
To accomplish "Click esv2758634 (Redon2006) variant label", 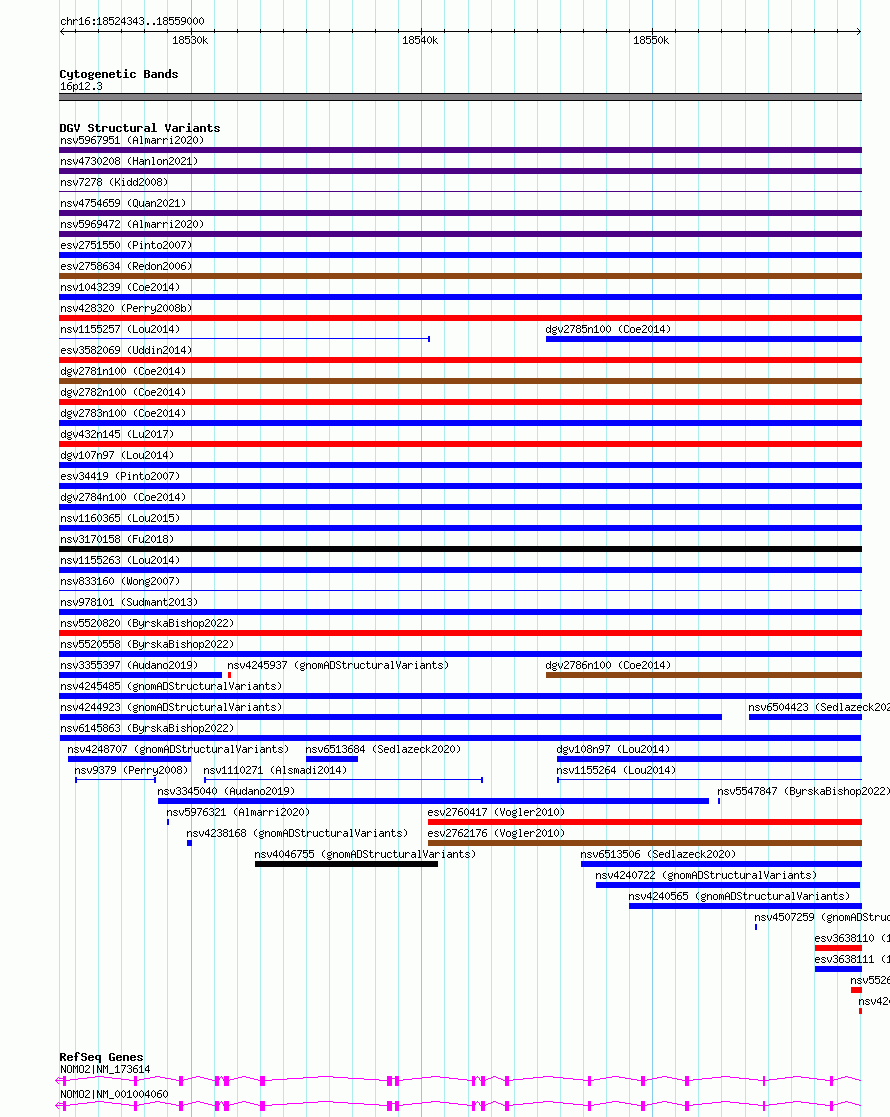I will [x=126, y=266].
